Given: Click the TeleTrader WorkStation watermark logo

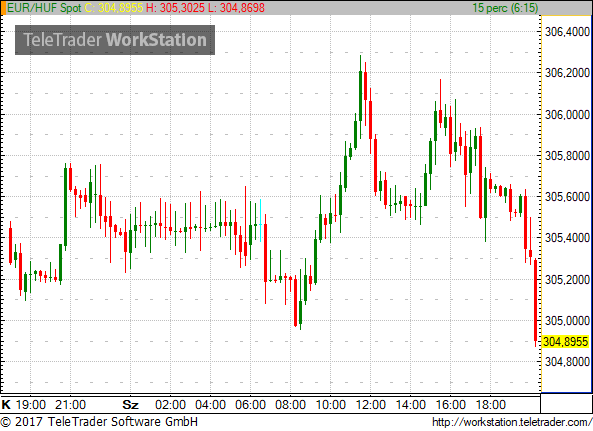Looking at the screenshot, I should coord(115,40).
